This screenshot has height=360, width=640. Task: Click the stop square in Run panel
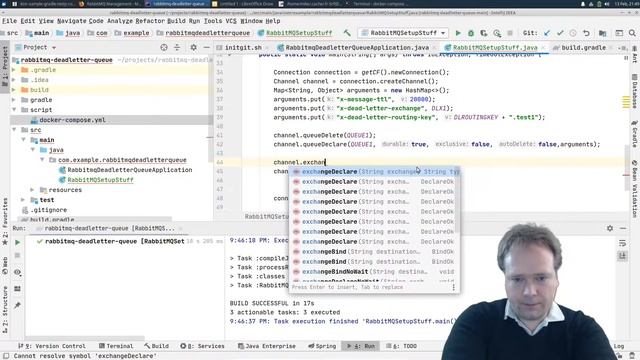click(17, 256)
